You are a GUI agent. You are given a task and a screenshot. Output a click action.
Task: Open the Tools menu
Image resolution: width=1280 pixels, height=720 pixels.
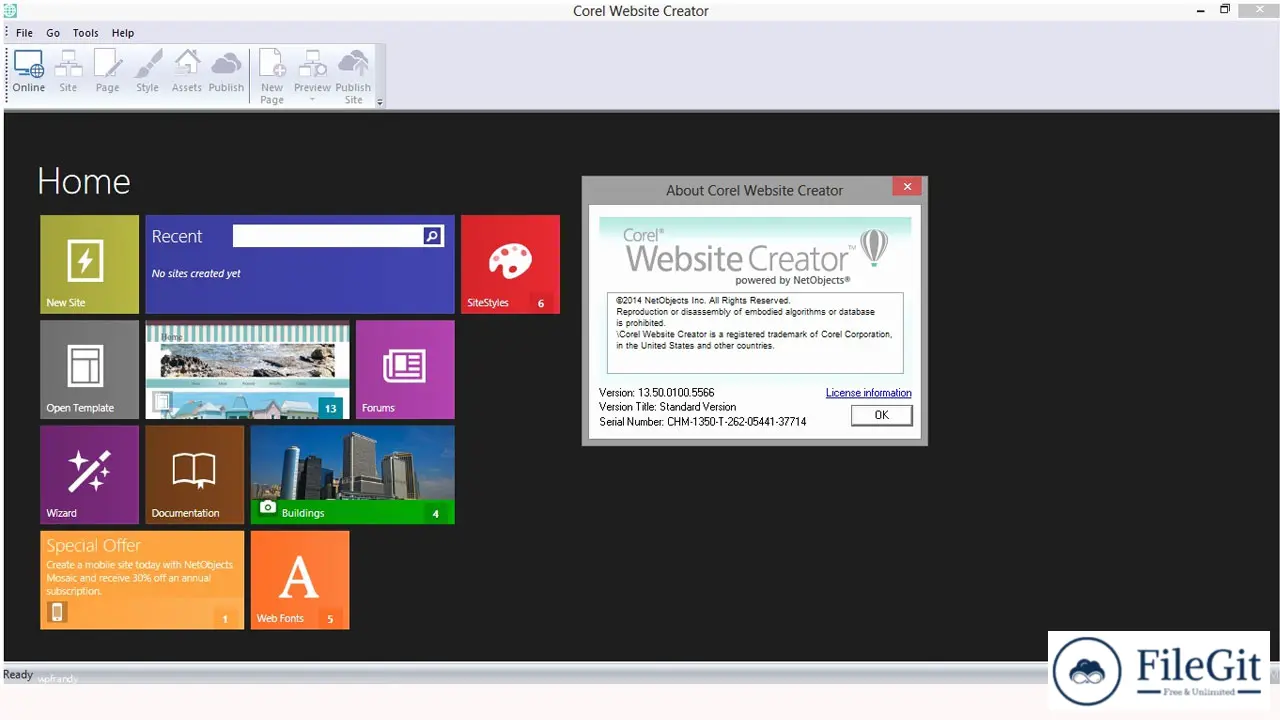coord(86,33)
